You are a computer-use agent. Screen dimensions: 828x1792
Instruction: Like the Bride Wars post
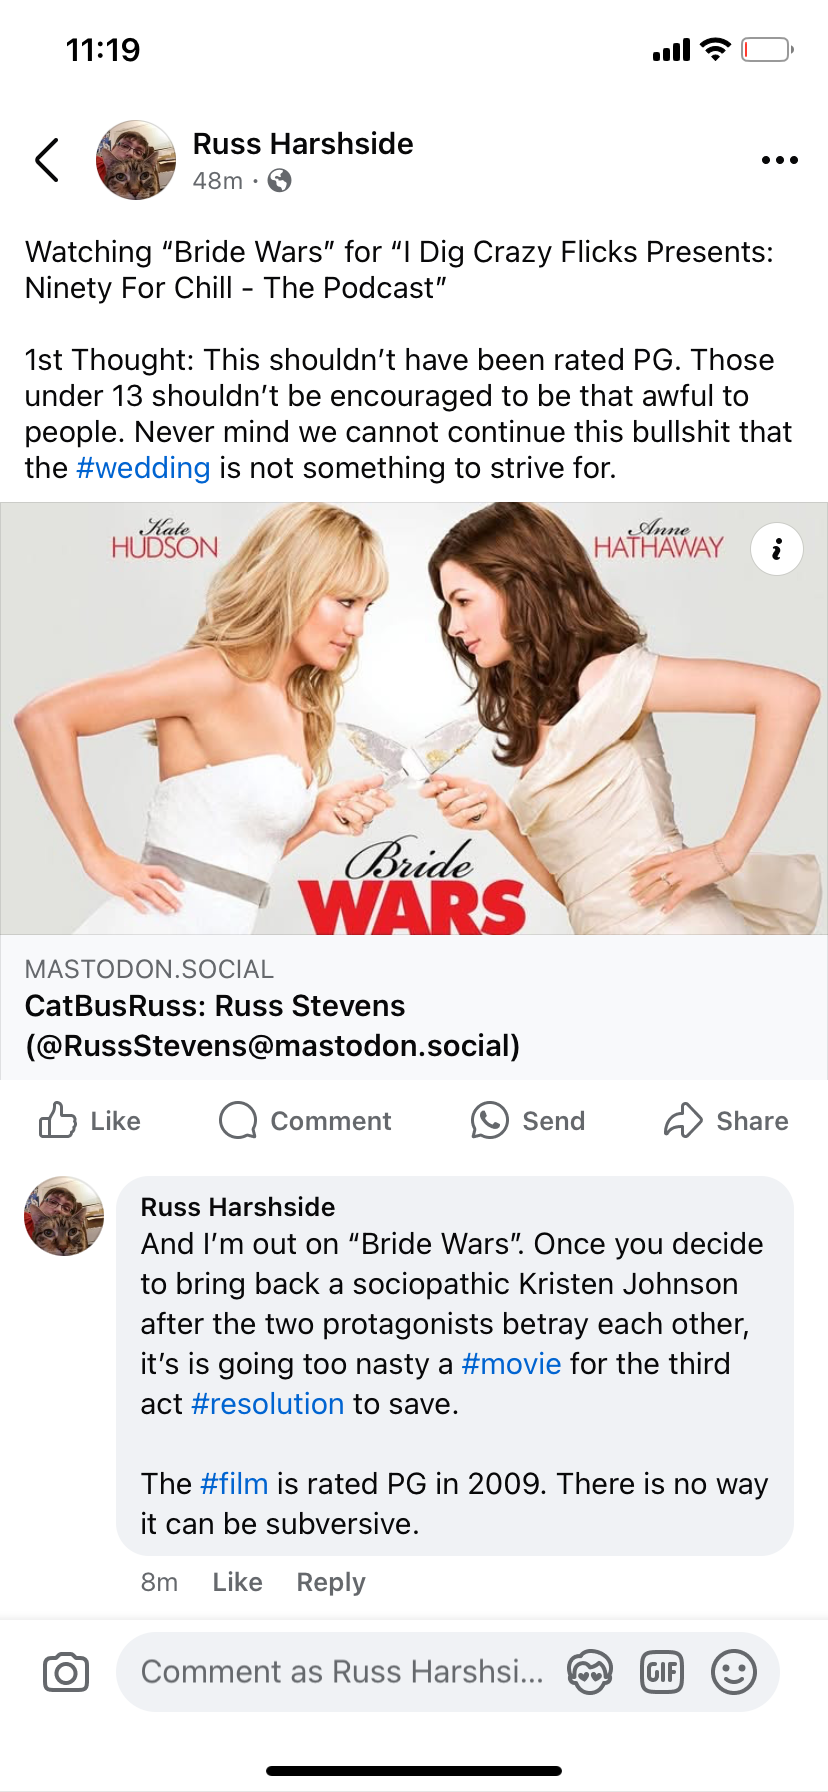[x=89, y=1121]
